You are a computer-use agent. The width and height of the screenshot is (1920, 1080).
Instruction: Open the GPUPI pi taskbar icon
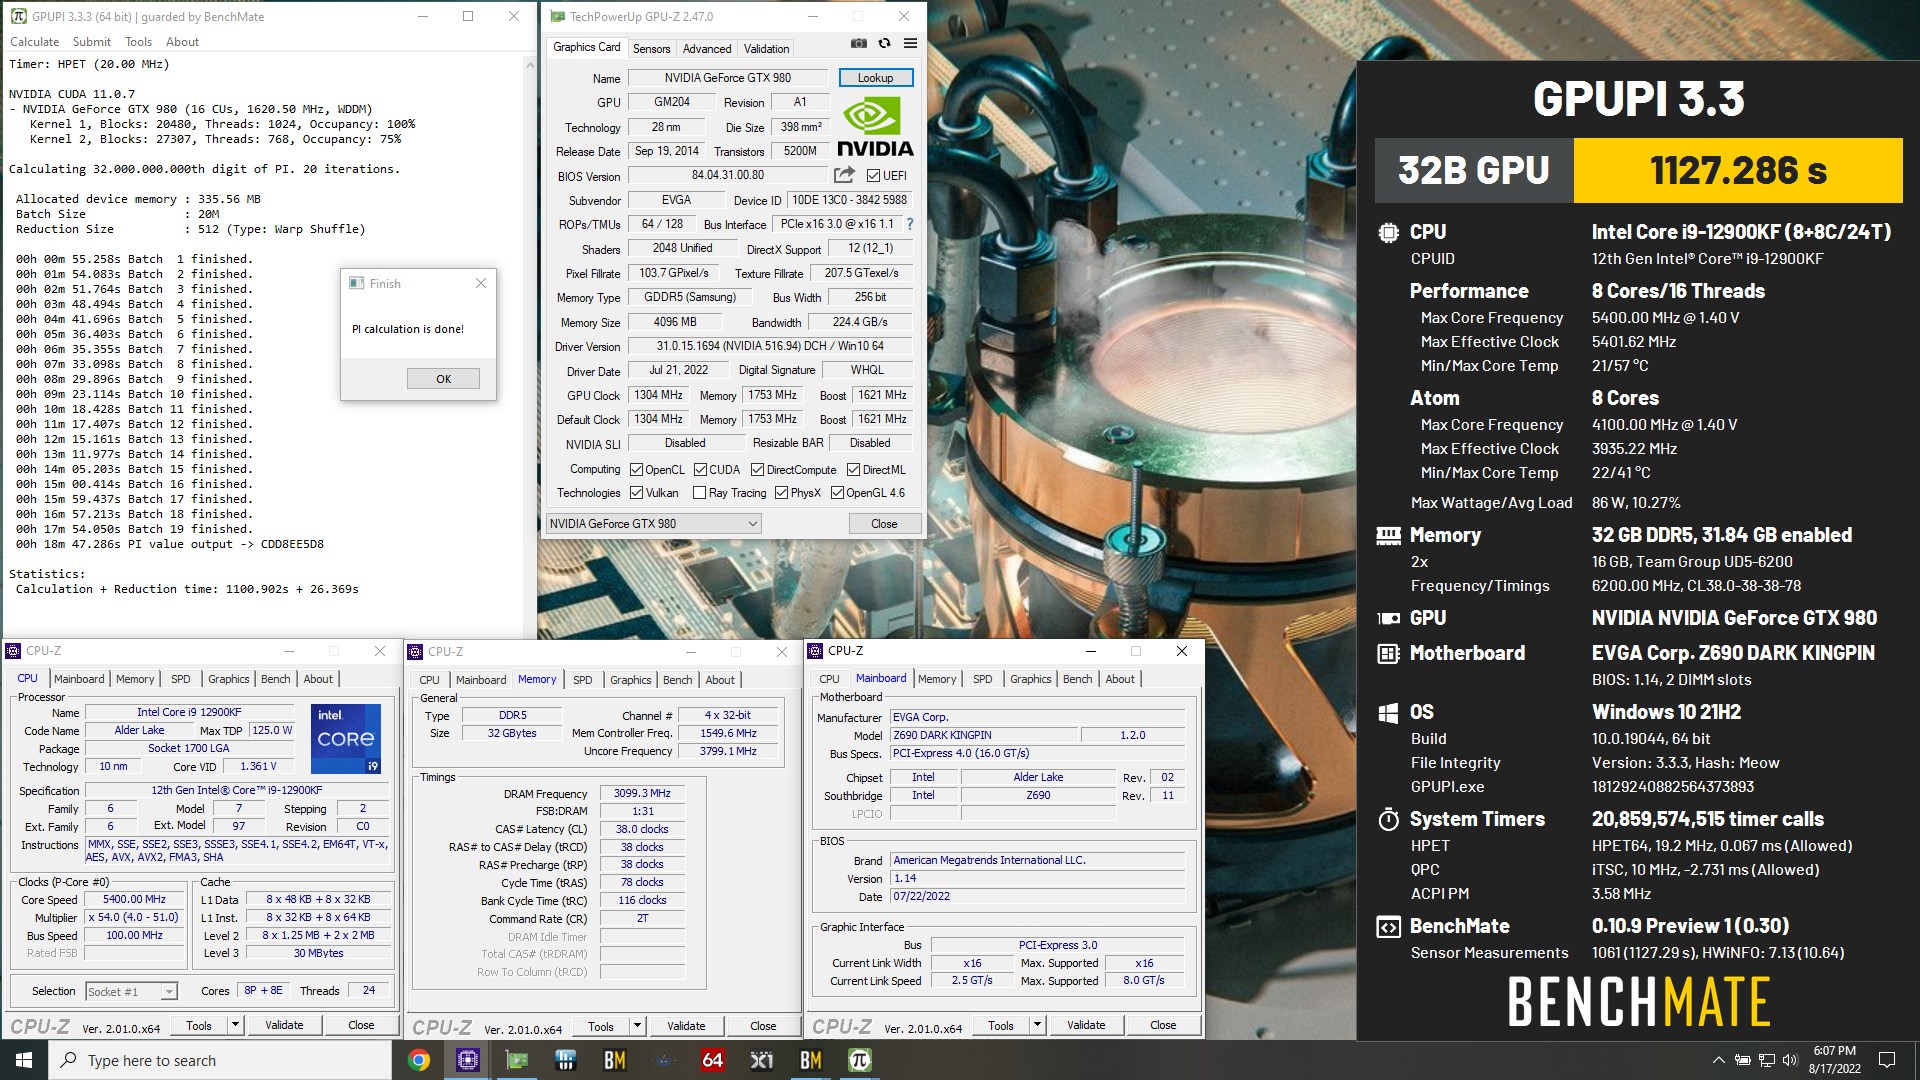pos(859,1060)
